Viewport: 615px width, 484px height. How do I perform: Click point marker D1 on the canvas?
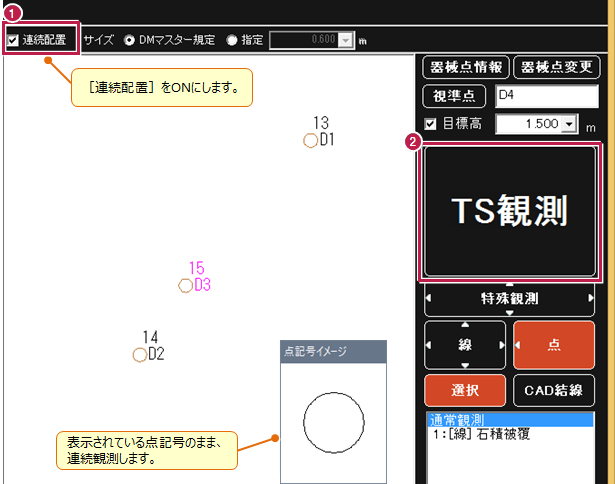pos(310,140)
